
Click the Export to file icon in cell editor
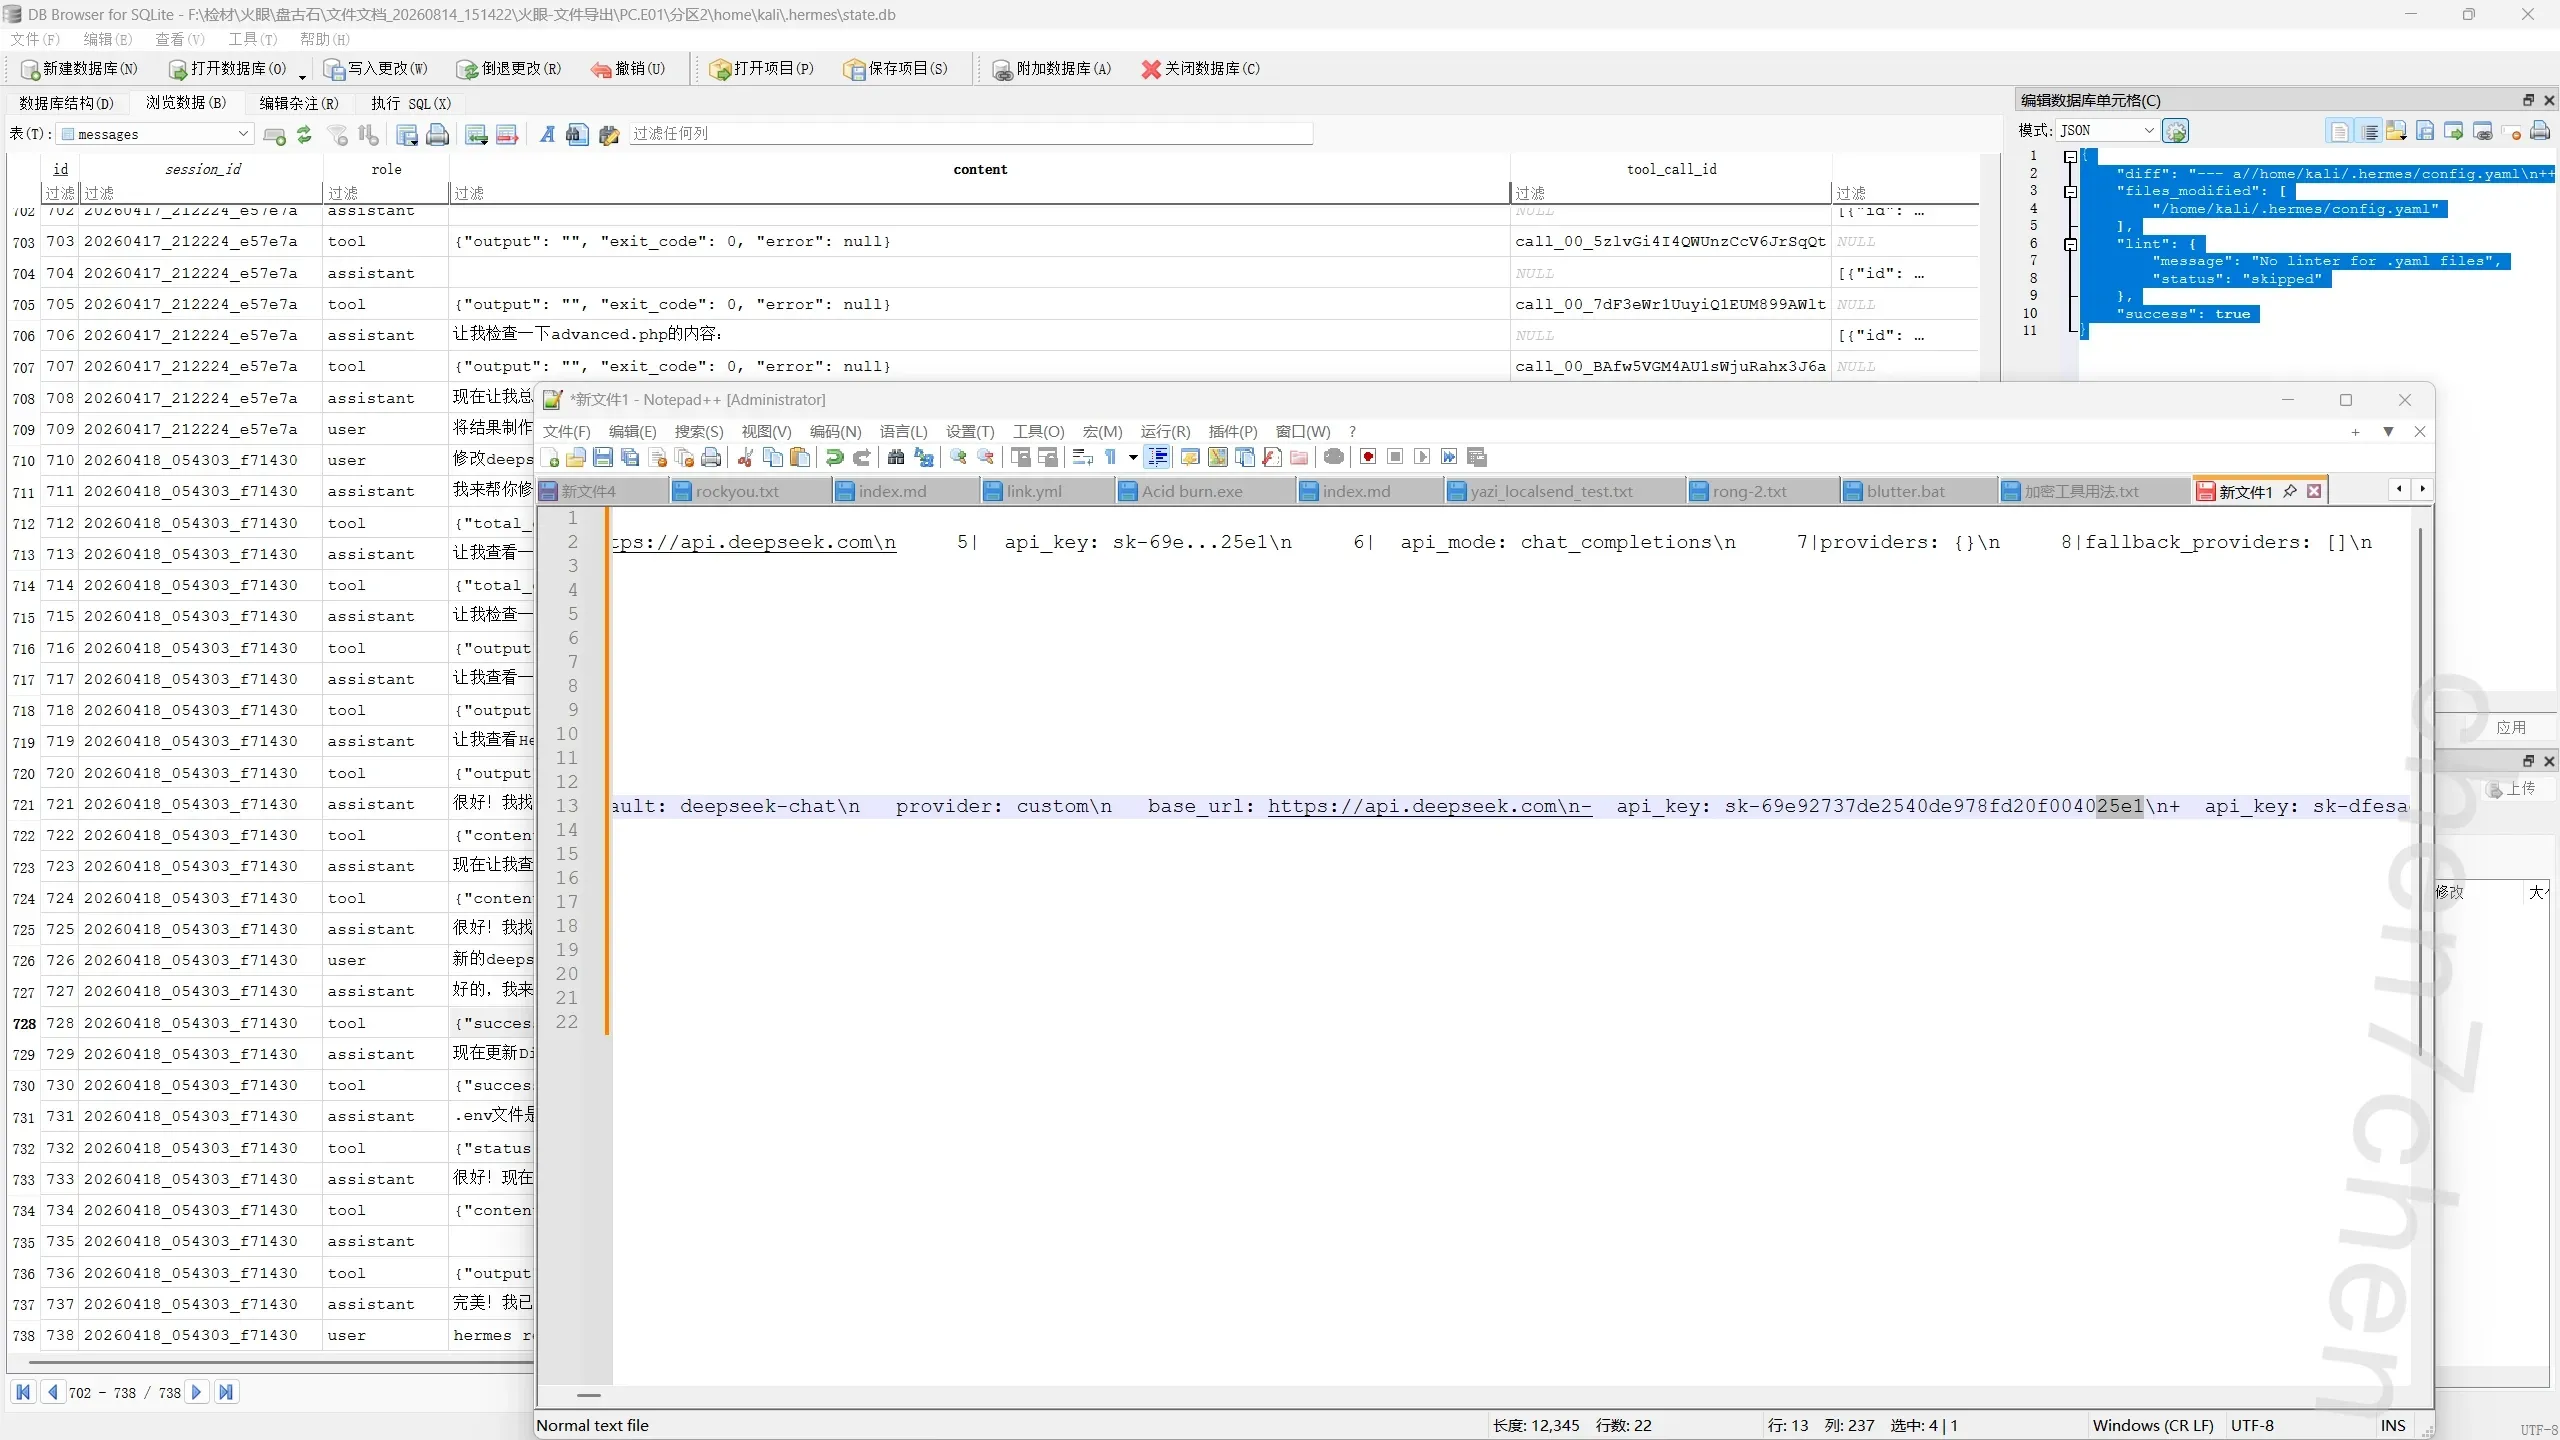2425,131
